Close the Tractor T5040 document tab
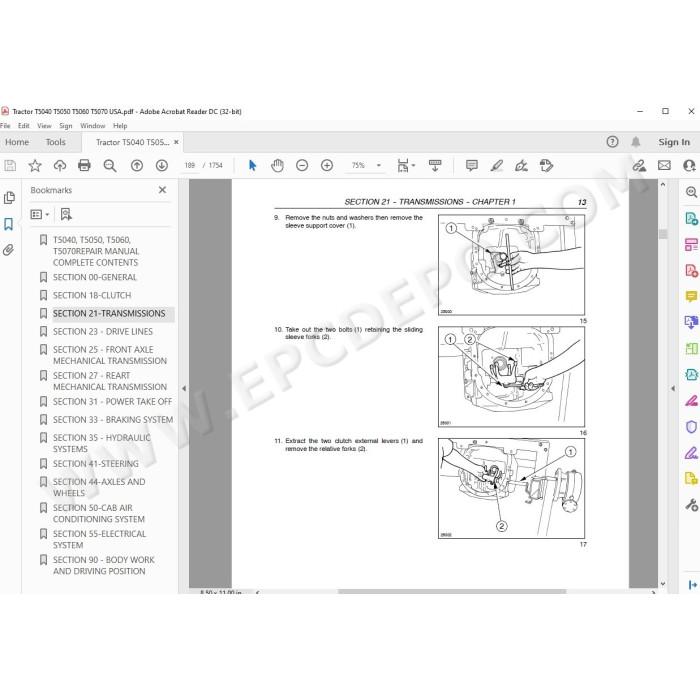The image size is (700, 700). pos(176,142)
